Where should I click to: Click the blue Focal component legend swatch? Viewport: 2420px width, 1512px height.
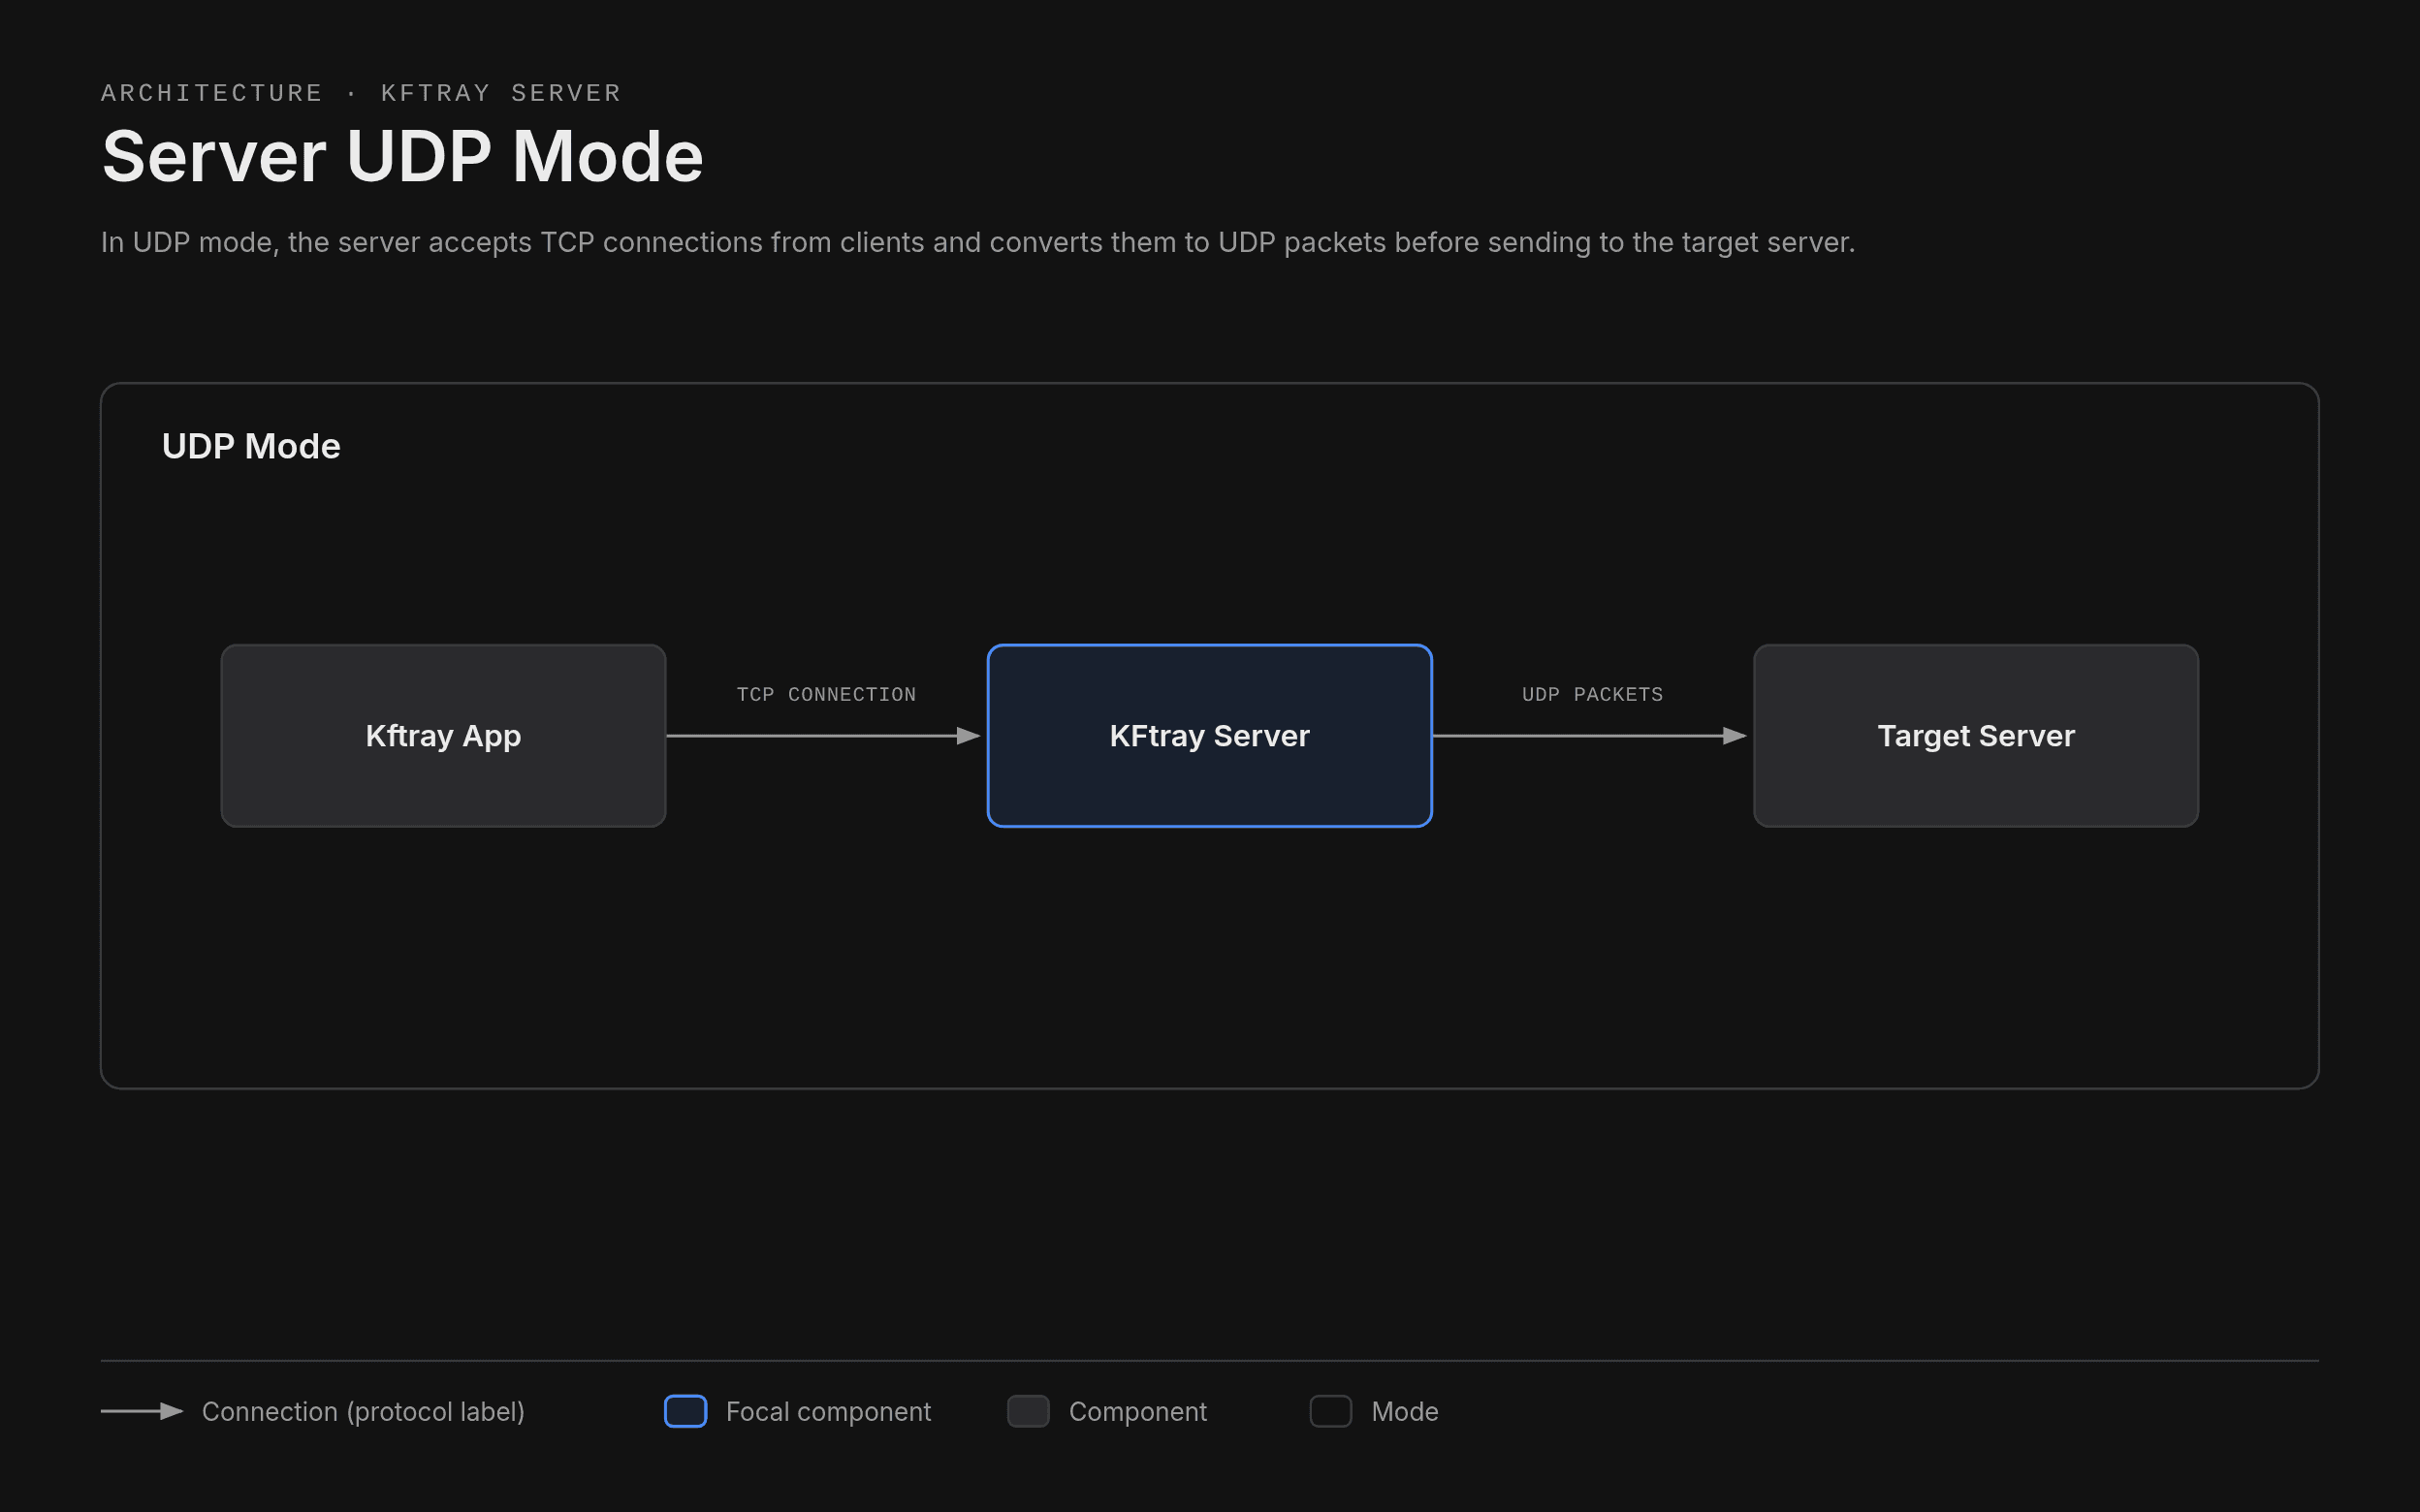tap(686, 1411)
